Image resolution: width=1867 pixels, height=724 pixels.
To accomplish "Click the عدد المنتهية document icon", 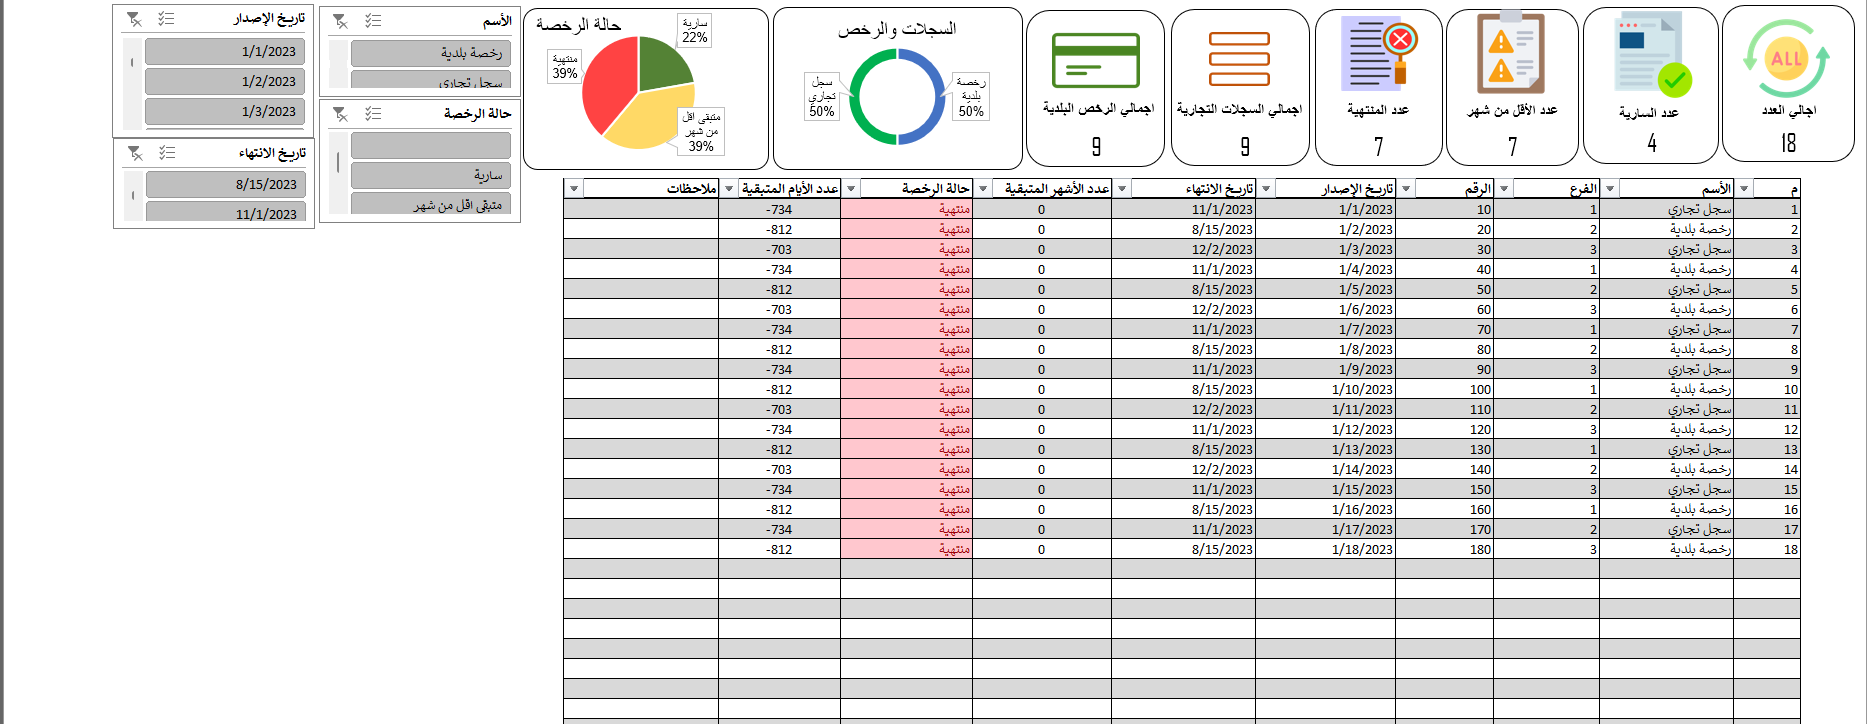I will tap(1377, 54).
